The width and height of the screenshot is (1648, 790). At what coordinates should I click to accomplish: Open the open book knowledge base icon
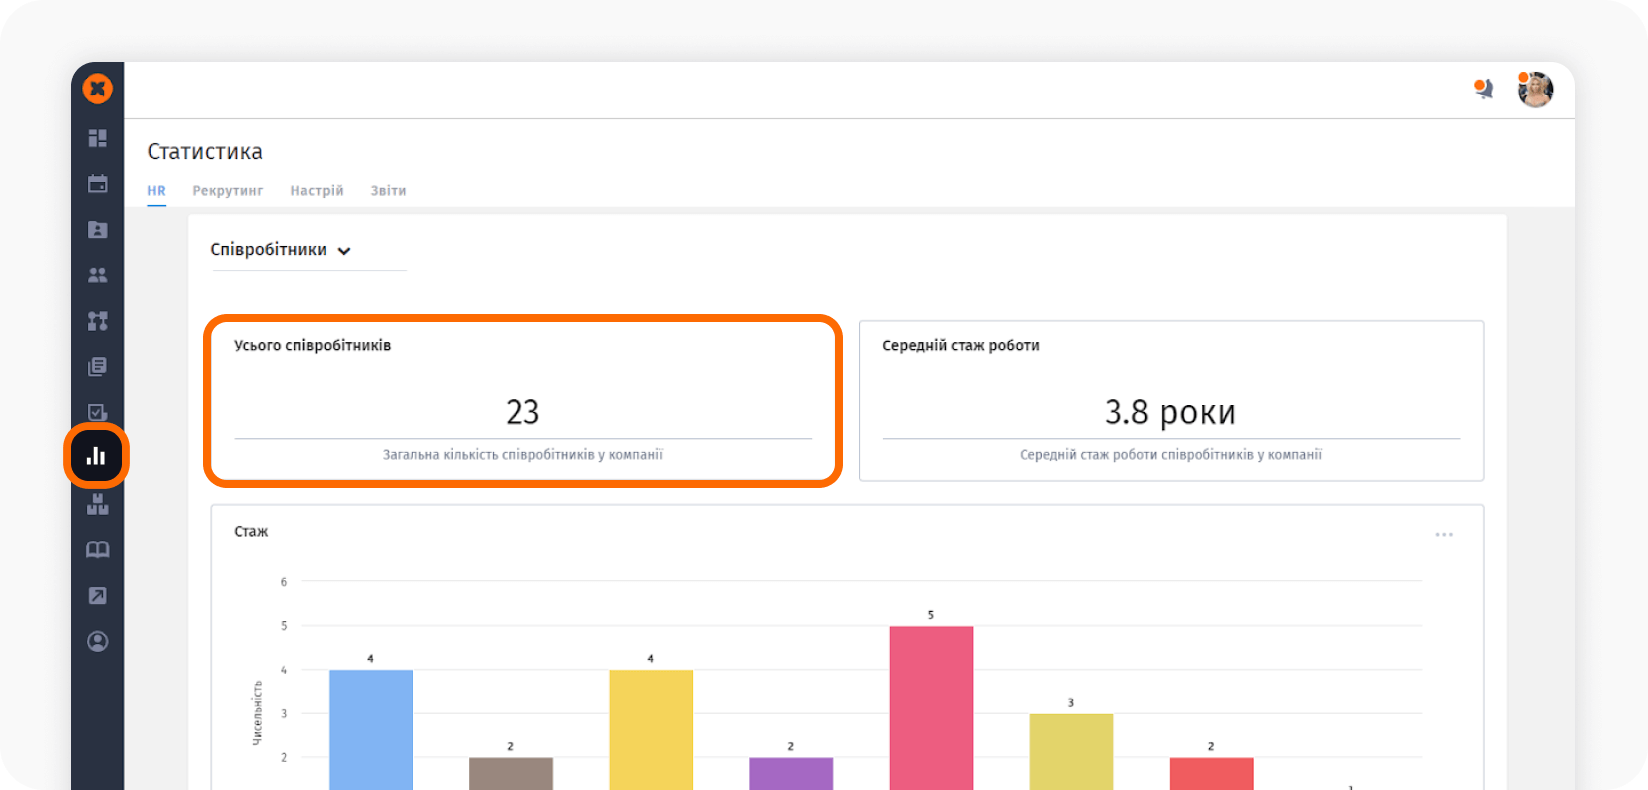point(97,550)
